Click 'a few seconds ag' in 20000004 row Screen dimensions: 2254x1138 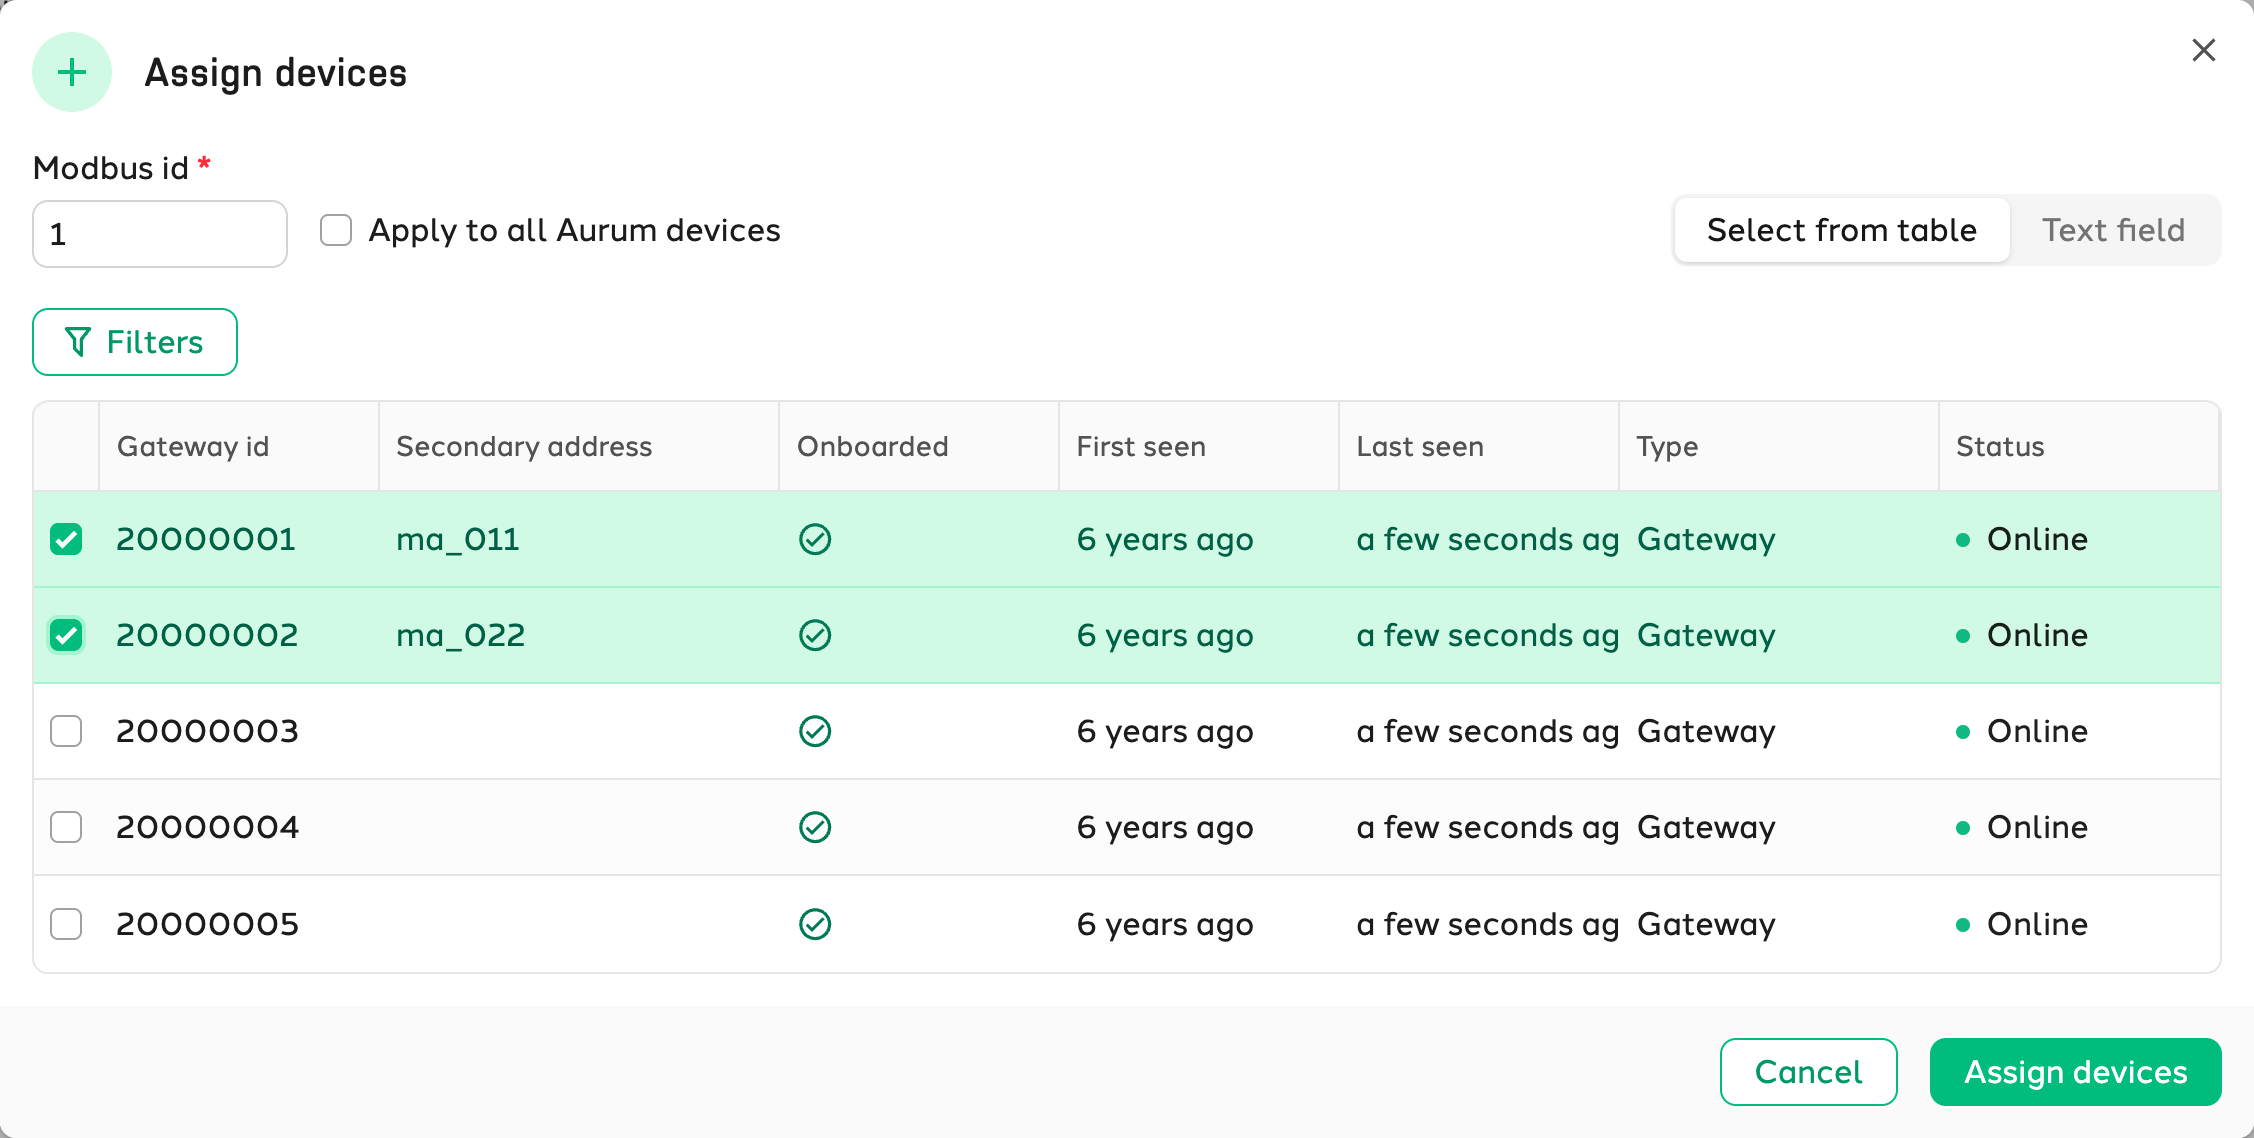coord(1488,828)
